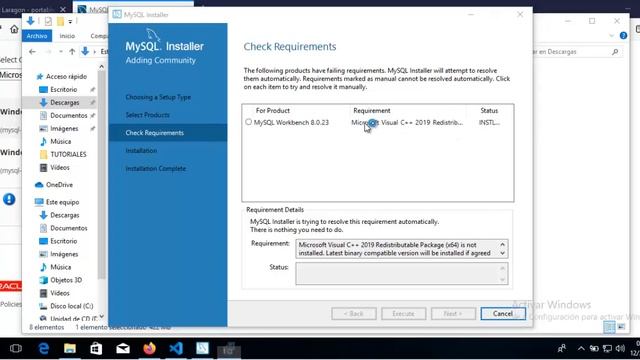This screenshot has width=640, height=360.
Task: Click the browser home icon
Action: [x=14, y=29]
